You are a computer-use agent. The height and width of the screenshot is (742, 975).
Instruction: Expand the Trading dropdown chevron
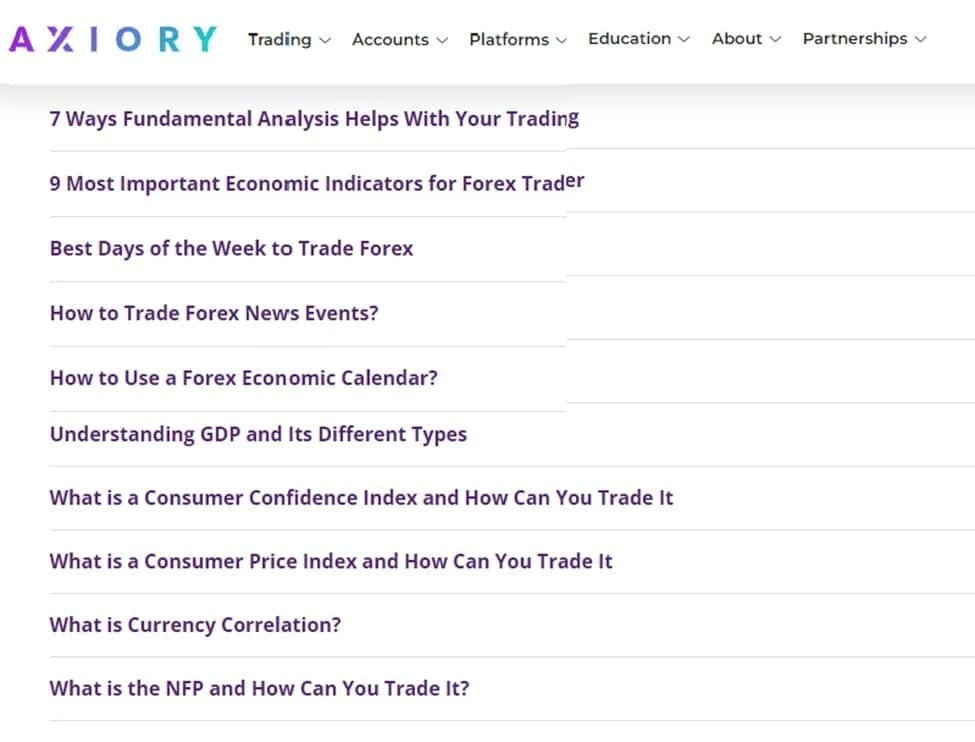point(324,40)
